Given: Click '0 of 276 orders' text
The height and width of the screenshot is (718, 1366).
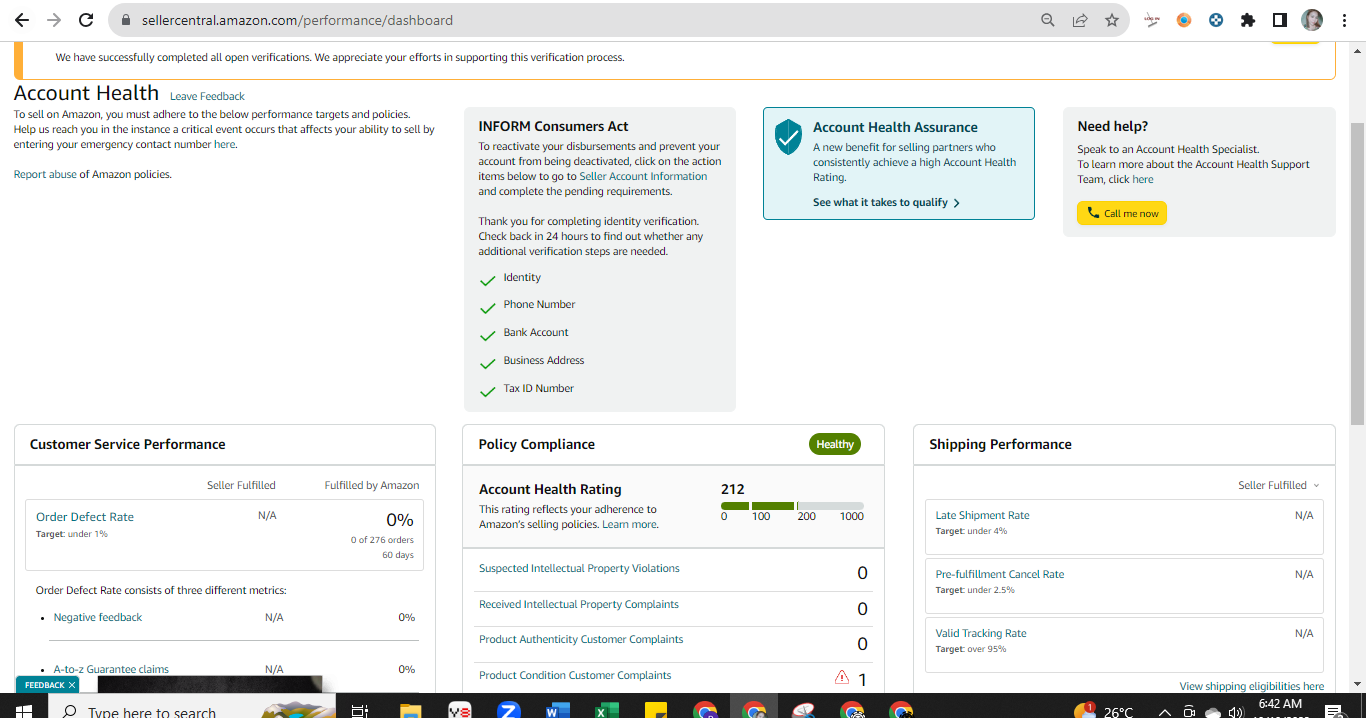Looking at the screenshot, I should [382, 540].
